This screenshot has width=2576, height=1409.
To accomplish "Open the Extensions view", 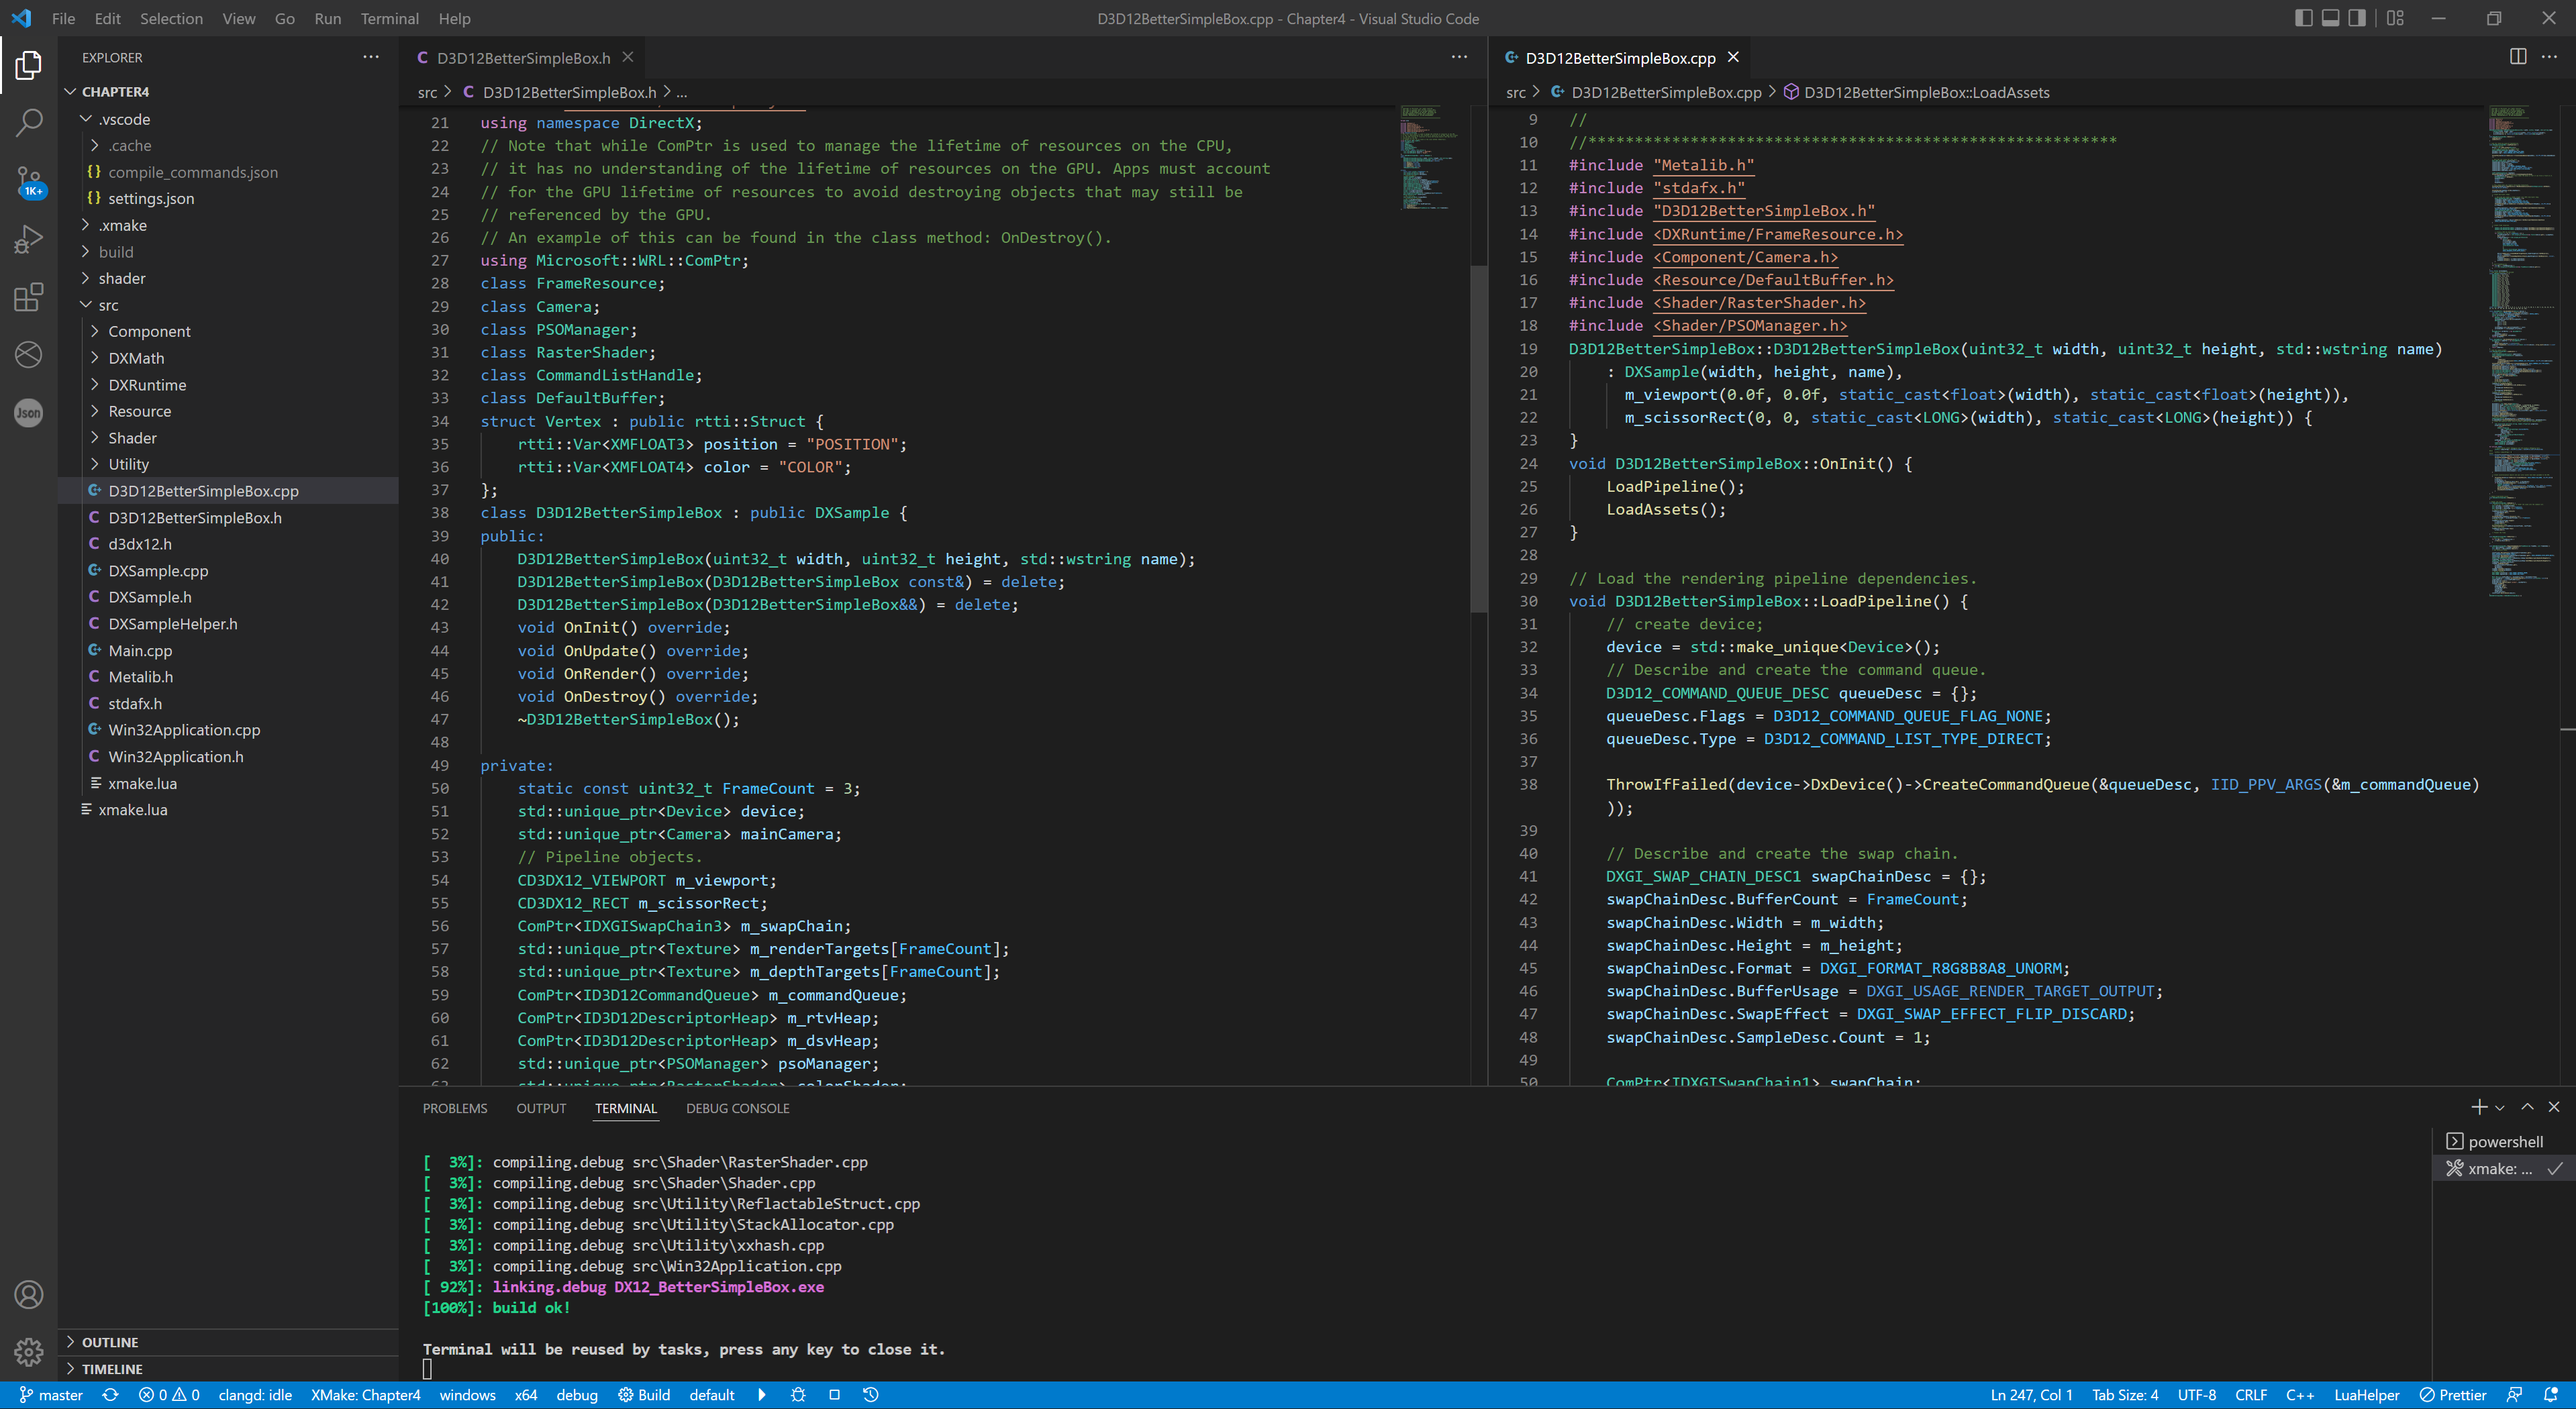I will 28,297.
